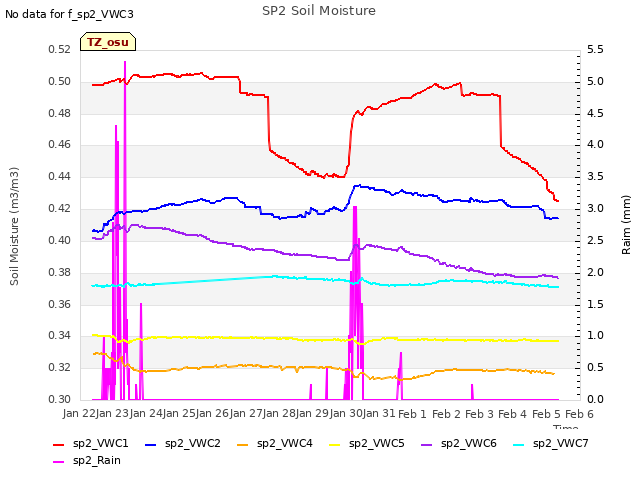Toggle the sp2_VWC4 legend entry
Screen dimensions: 640x480
275,444
